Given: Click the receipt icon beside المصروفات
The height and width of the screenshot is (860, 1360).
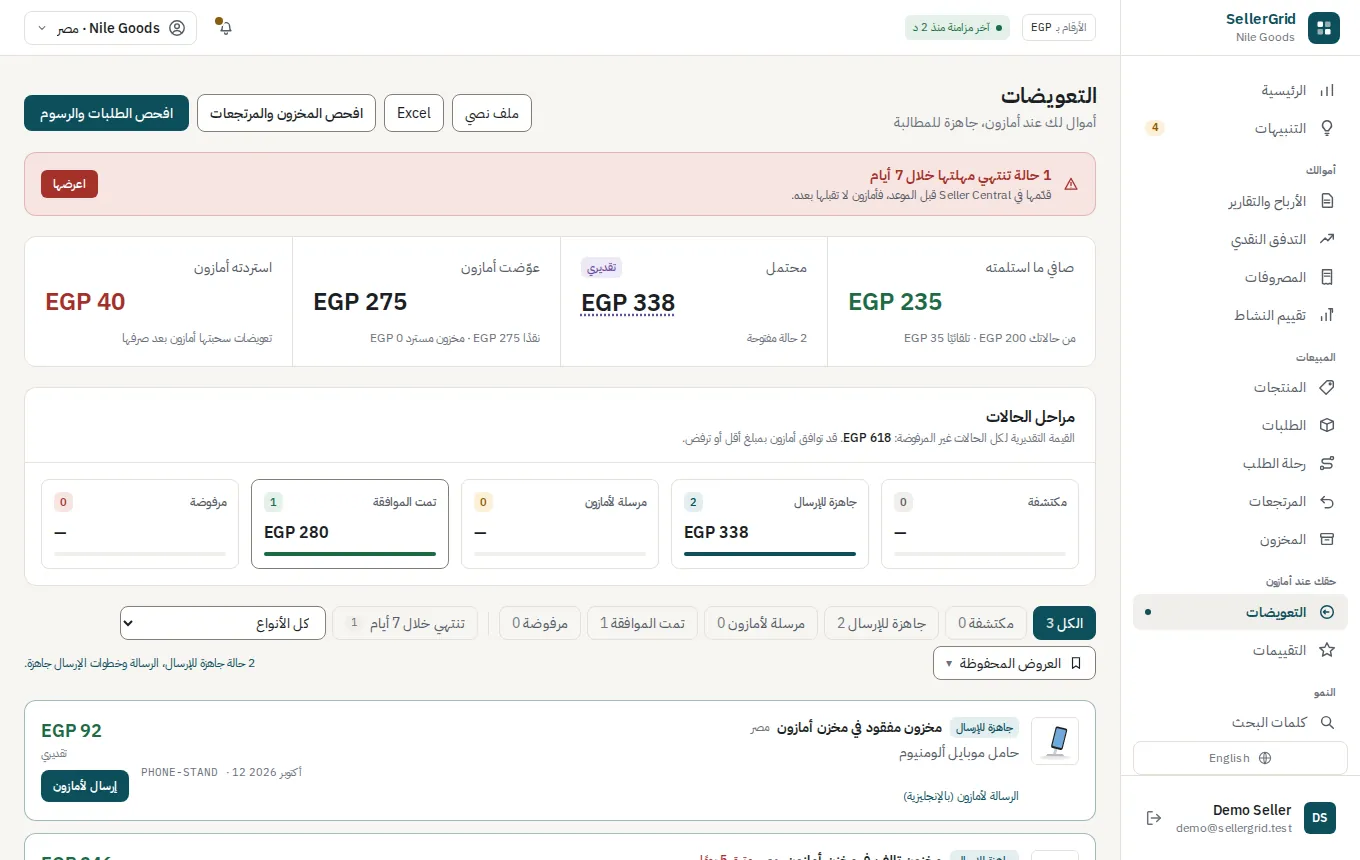Looking at the screenshot, I should (1327, 278).
